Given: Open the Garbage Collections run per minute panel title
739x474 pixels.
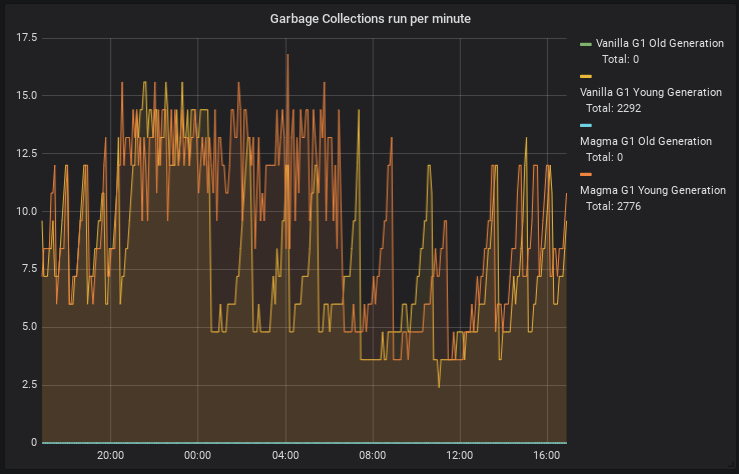Looking at the screenshot, I should pyautogui.click(x=370, y=19).
